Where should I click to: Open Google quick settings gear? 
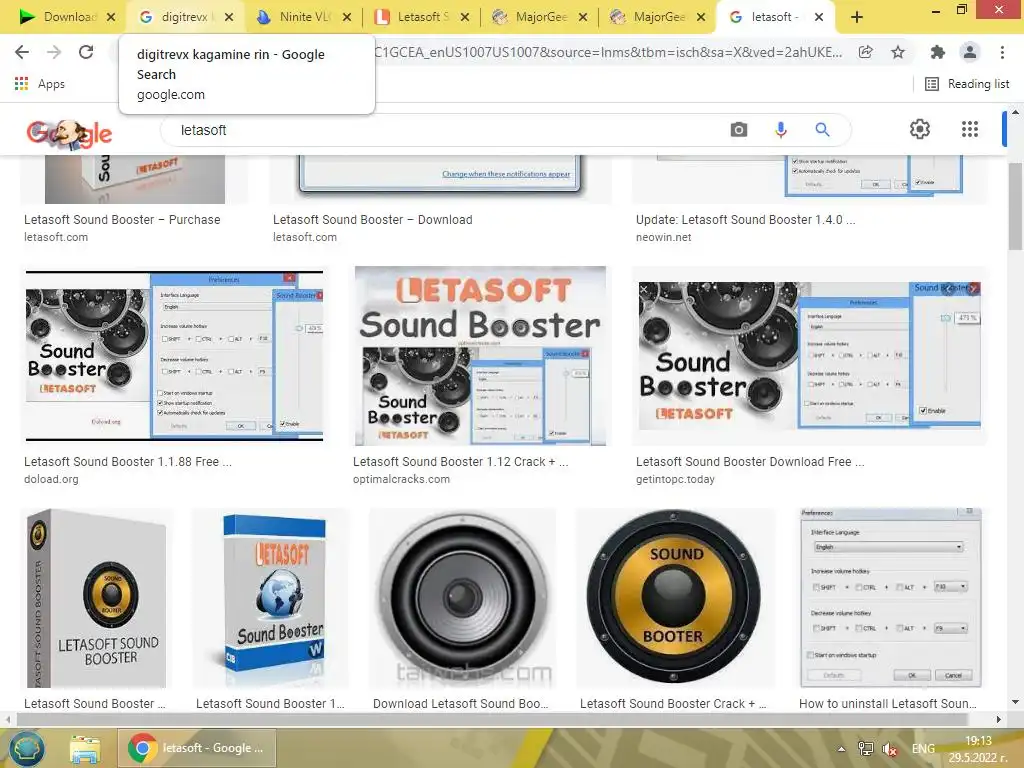pos(920,129)
